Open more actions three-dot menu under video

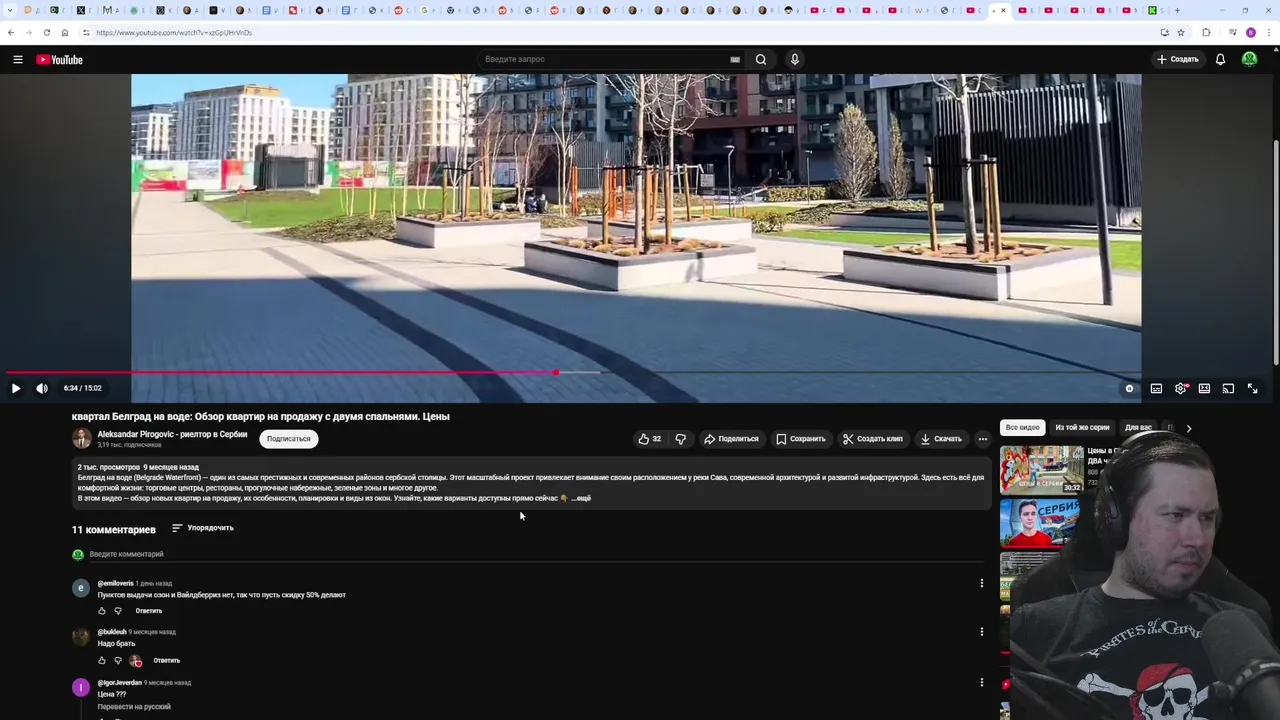pos(983,439)
